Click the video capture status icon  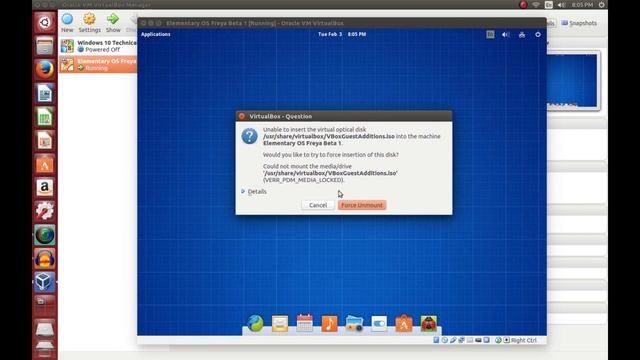point(478,340)
